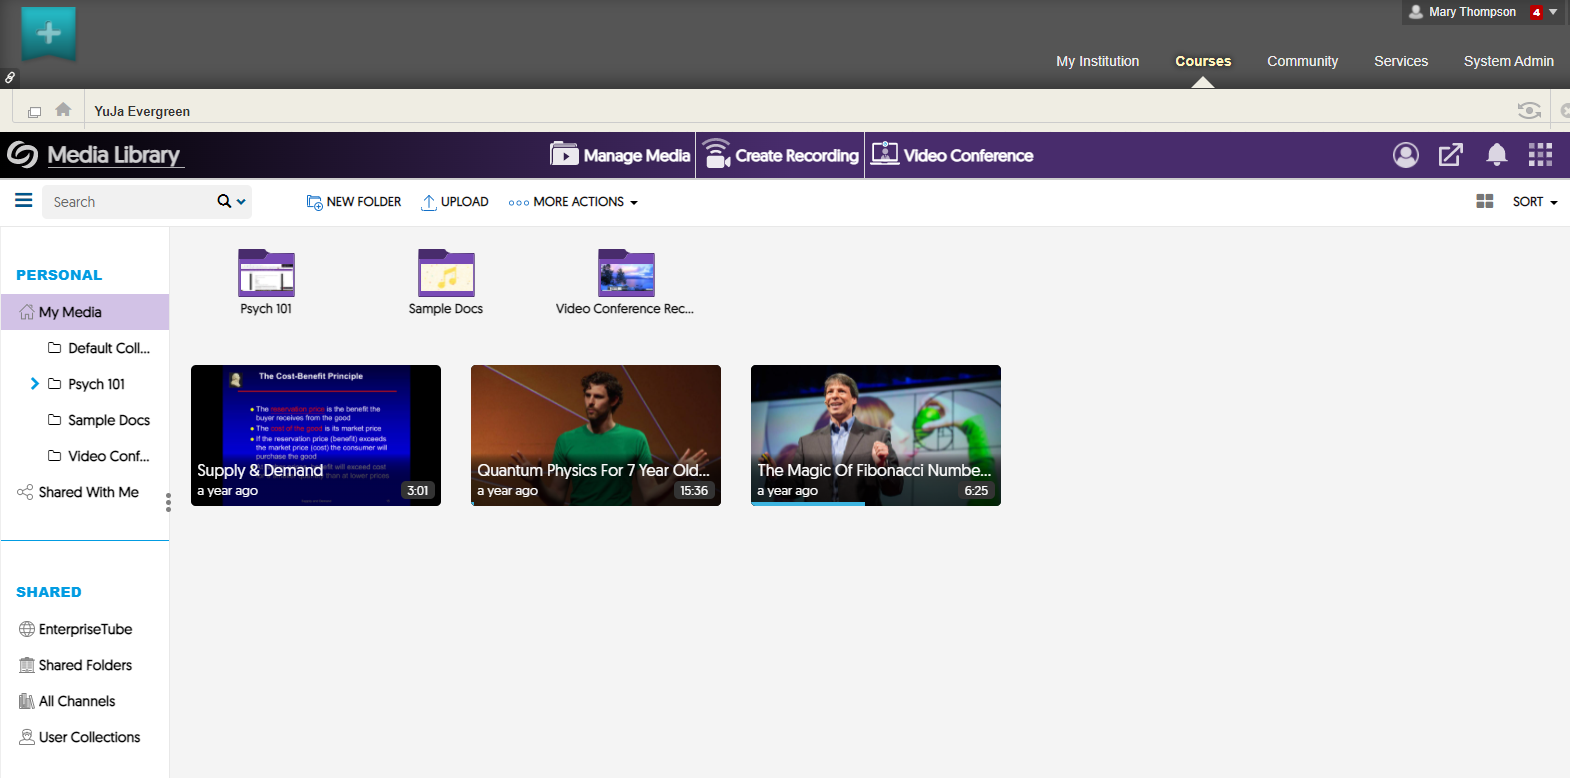The width and height of the screenshot is (1570, 778).
Task: Open Shared With Me
Action: 78,492
